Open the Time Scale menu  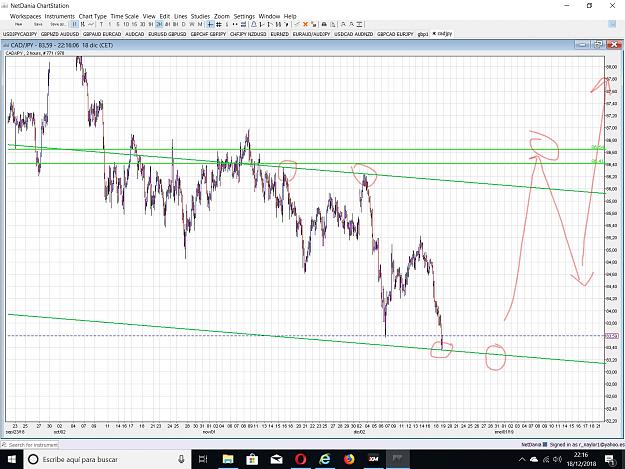125,16
